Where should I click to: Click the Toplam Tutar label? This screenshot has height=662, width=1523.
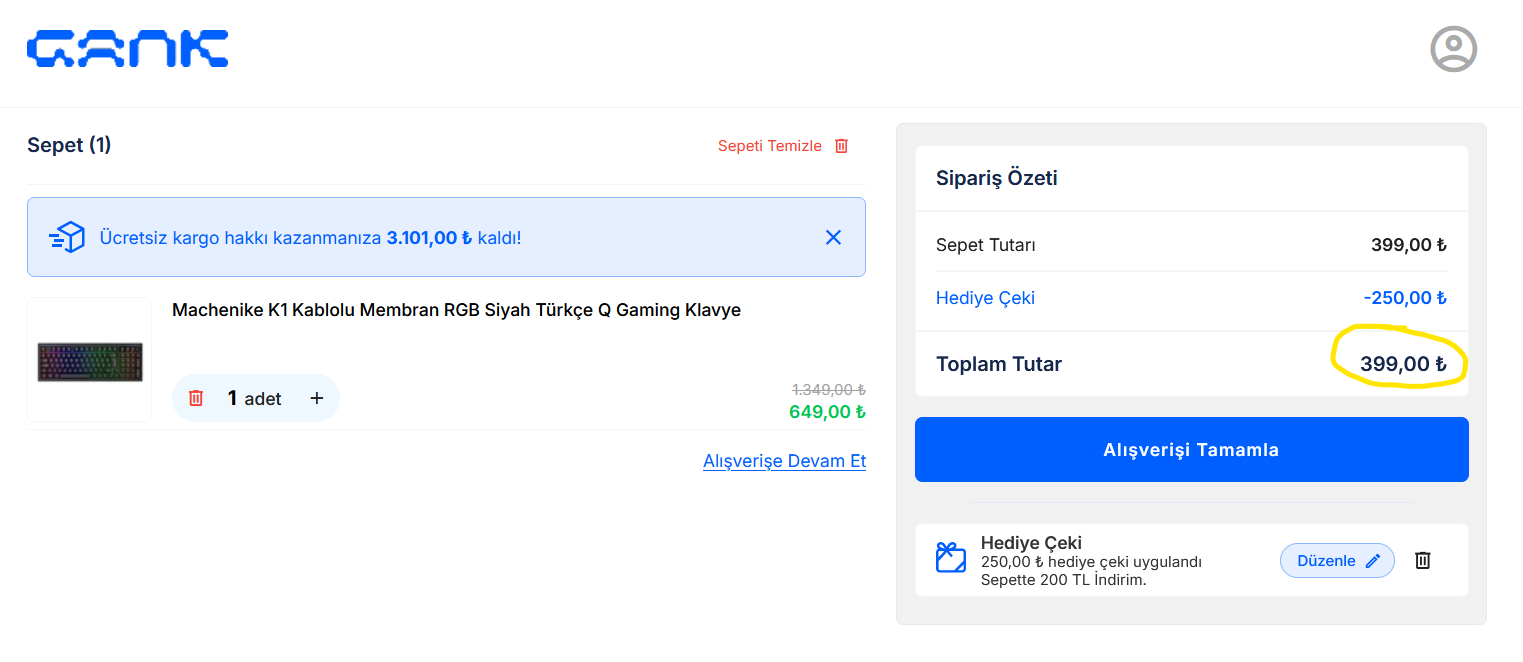[x=998, y=364]
